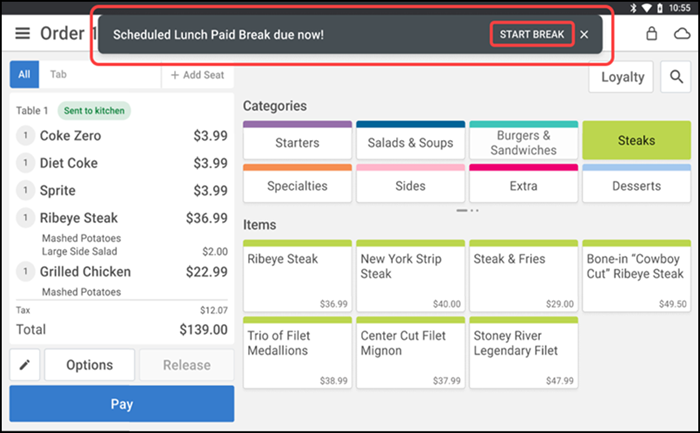
Task: Click the cloud sync icon
Action: pos(682,33)
